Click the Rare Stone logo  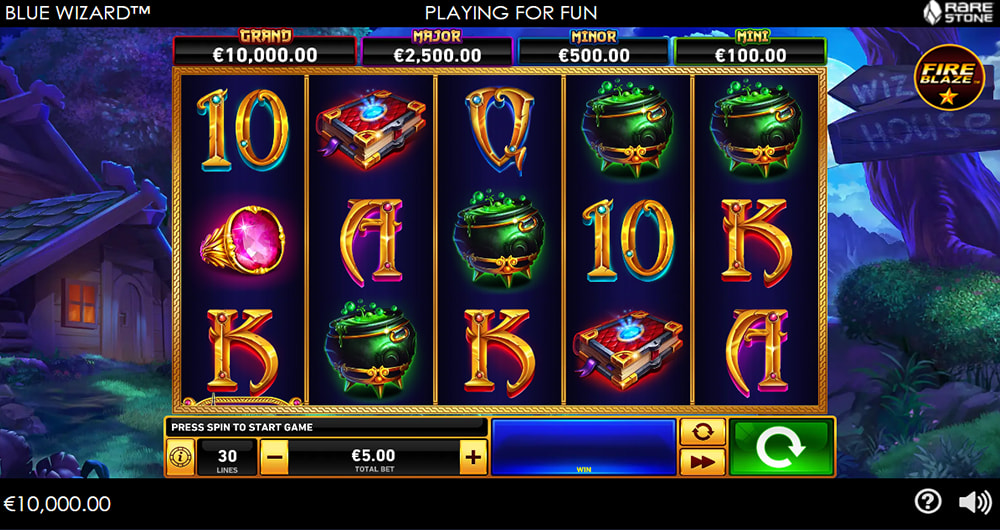point(959,11)
